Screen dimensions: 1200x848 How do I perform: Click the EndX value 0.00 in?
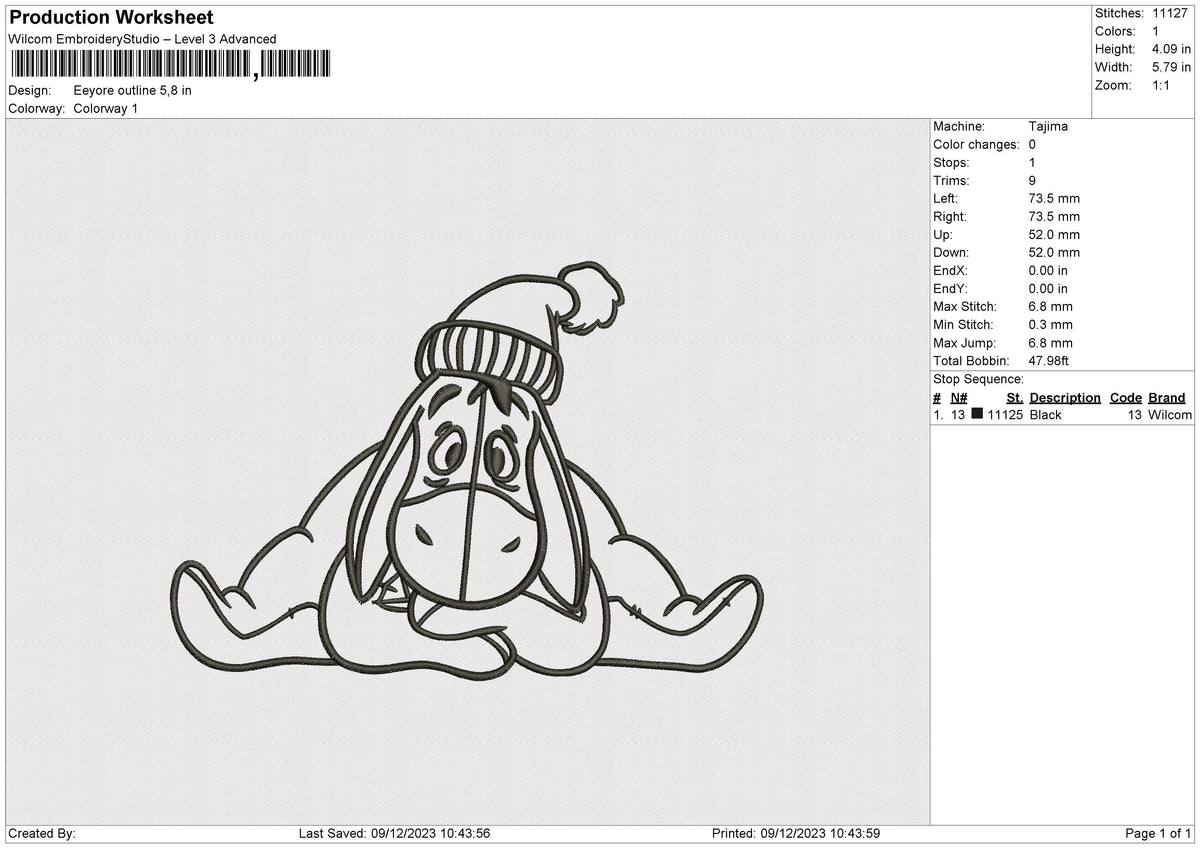1048,270
